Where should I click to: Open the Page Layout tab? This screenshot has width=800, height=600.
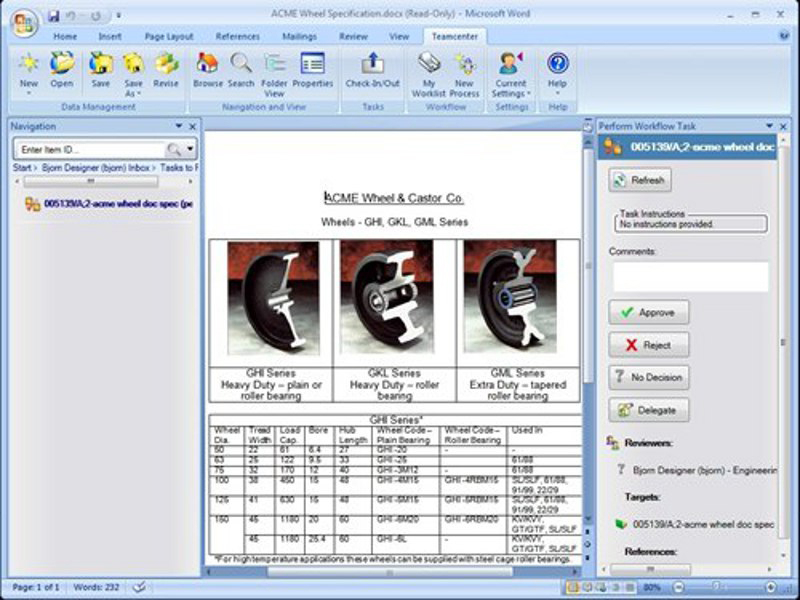(169, 37)
